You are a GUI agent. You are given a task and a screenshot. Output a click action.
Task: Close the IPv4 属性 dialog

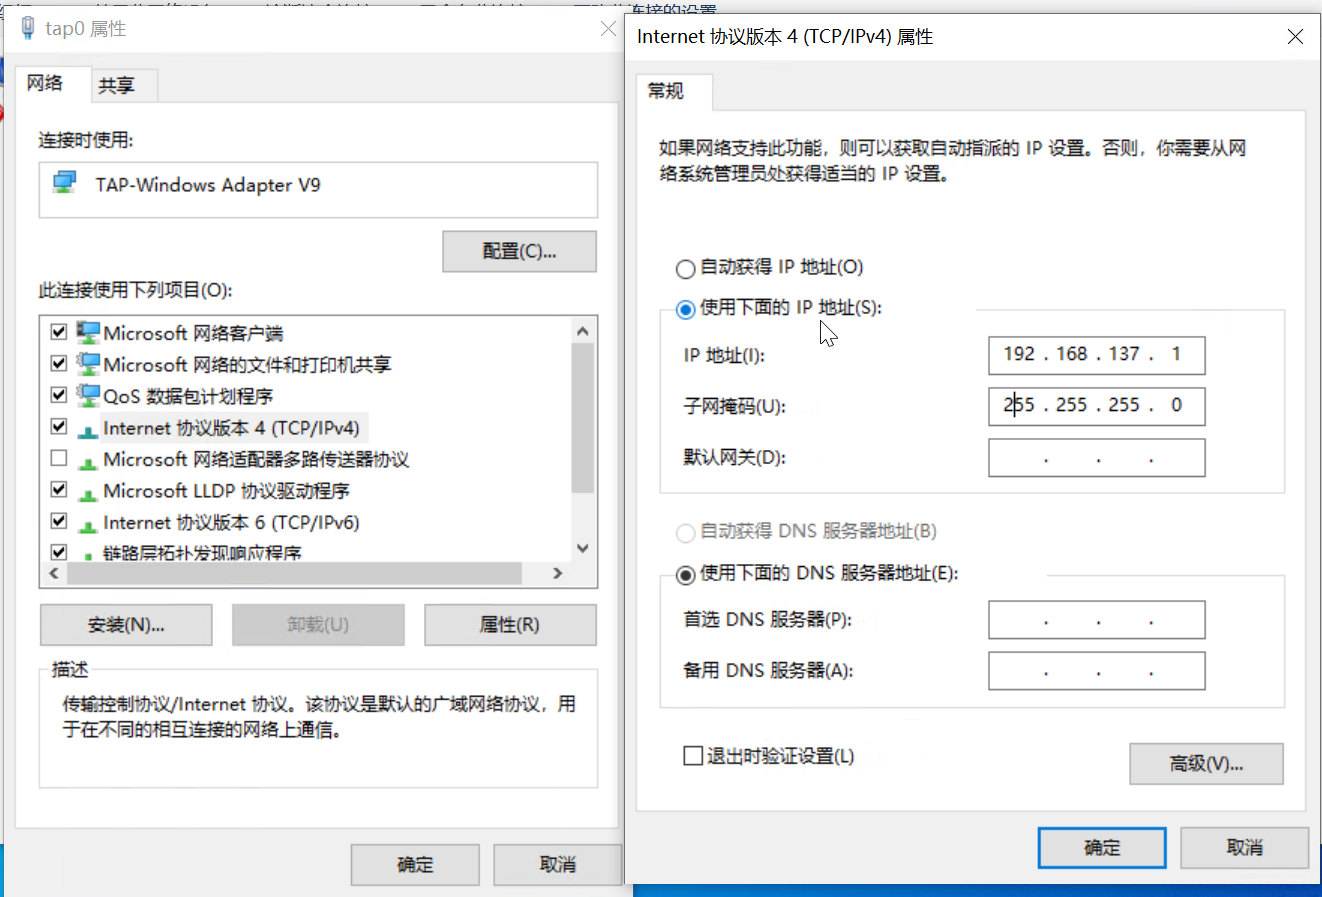1295,37
